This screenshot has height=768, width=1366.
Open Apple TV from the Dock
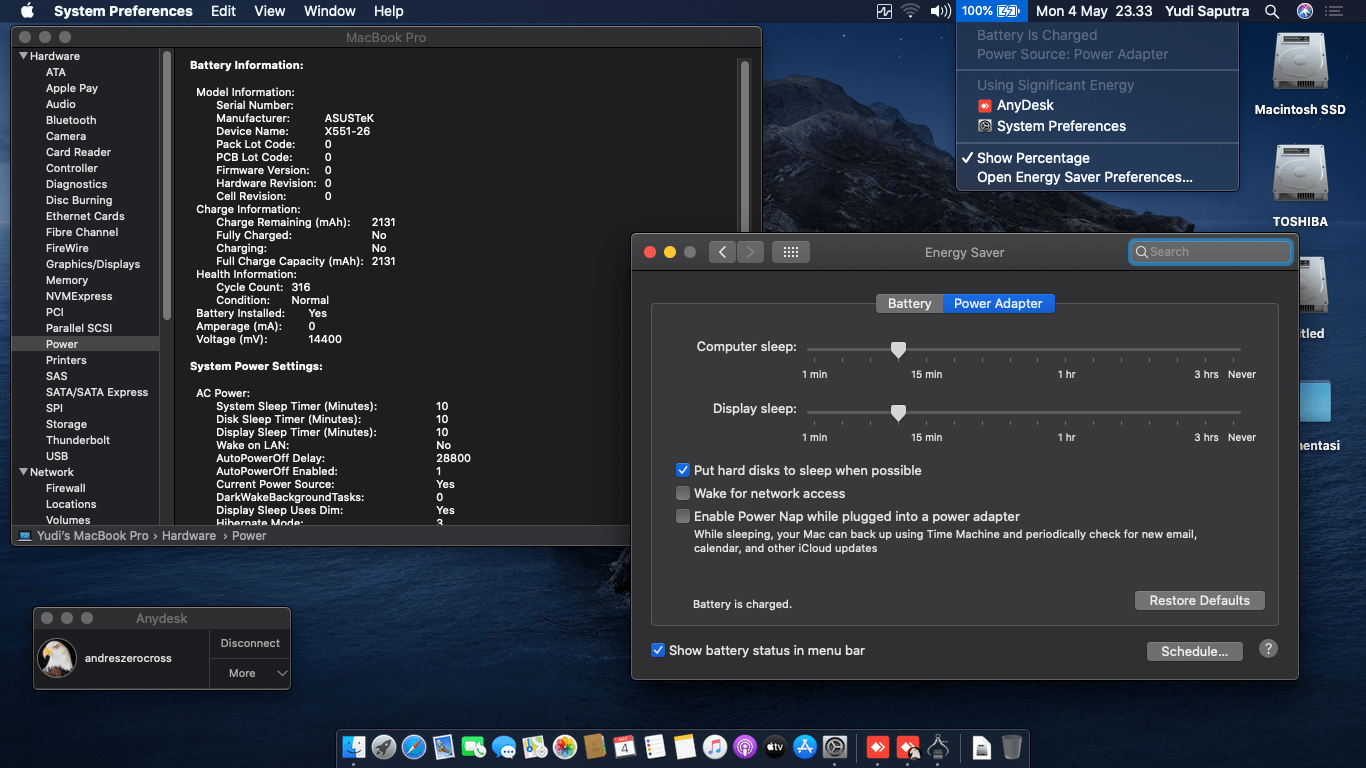(x=775, y=747)
